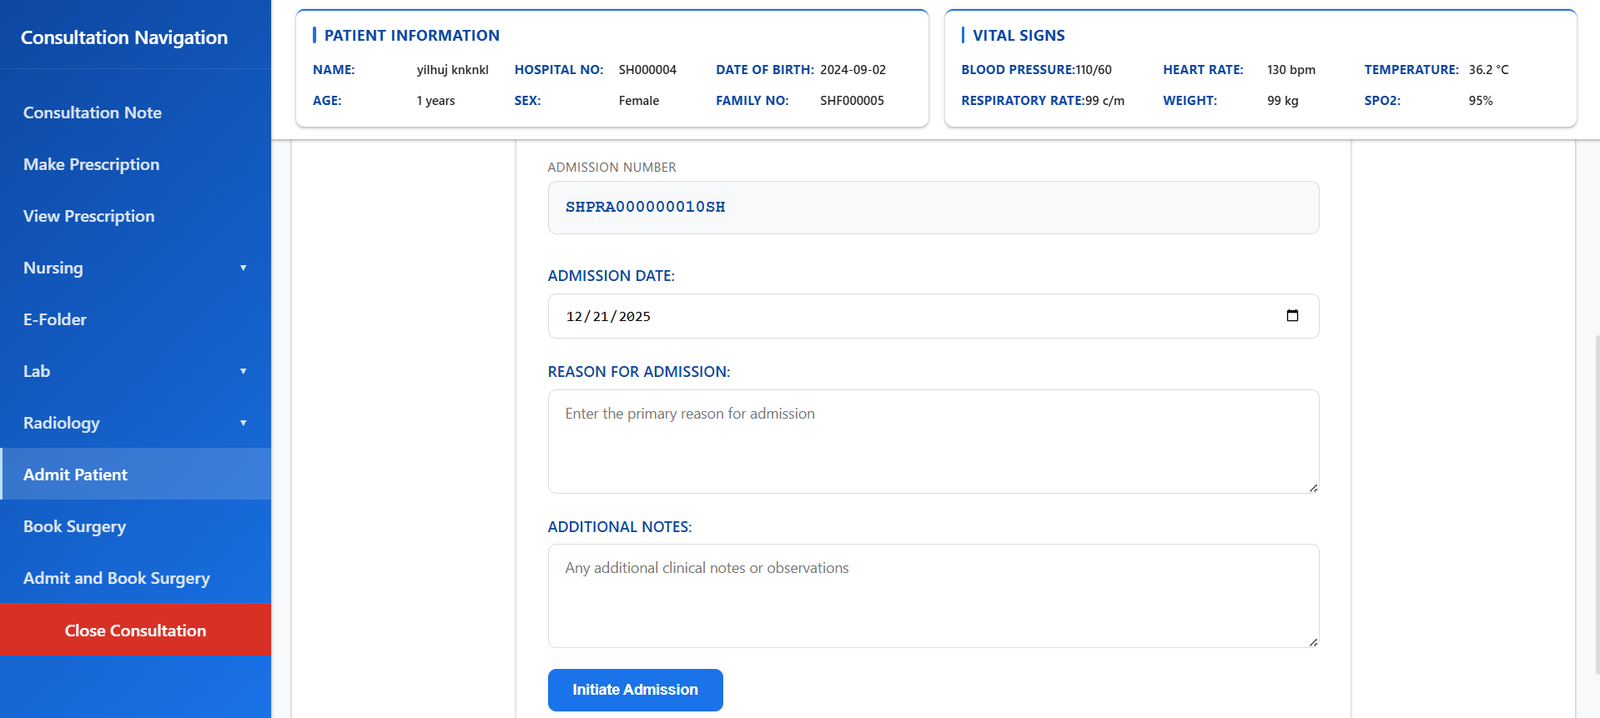This screenshot has width=1600, height=718.
Task: Expand the Nursing submenu arrow
Action: [x=243, y=268]
